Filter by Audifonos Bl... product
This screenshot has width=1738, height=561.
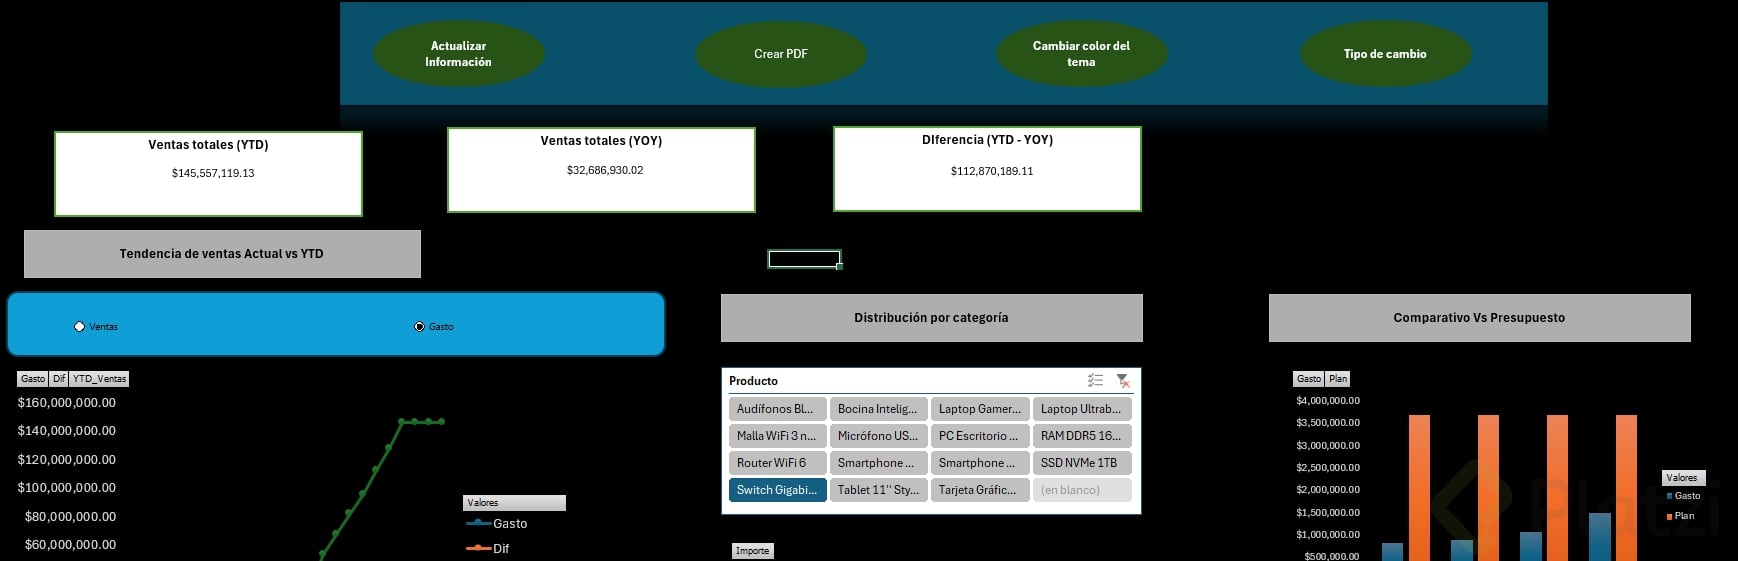point(777,409)
